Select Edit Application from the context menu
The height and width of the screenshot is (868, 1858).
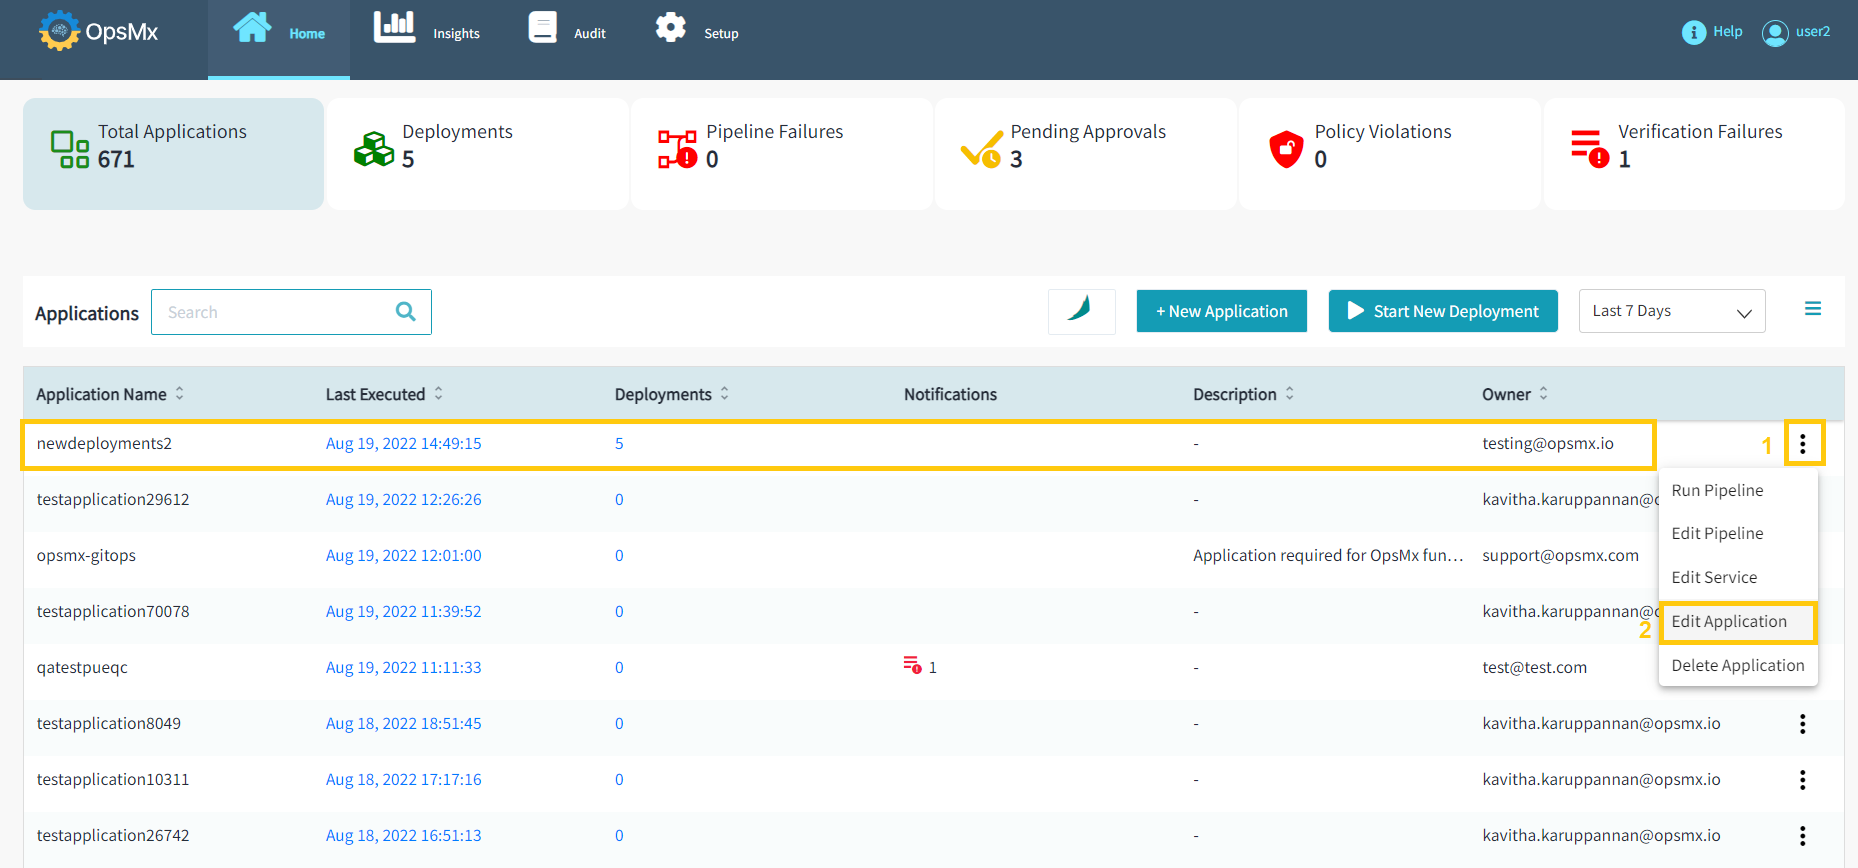pos(1729,622)
